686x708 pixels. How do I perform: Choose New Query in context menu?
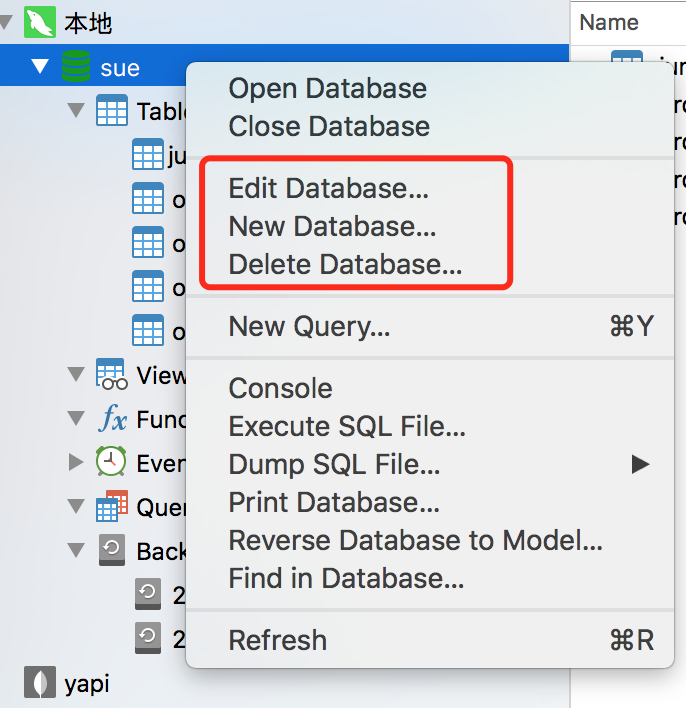point(309,326)
